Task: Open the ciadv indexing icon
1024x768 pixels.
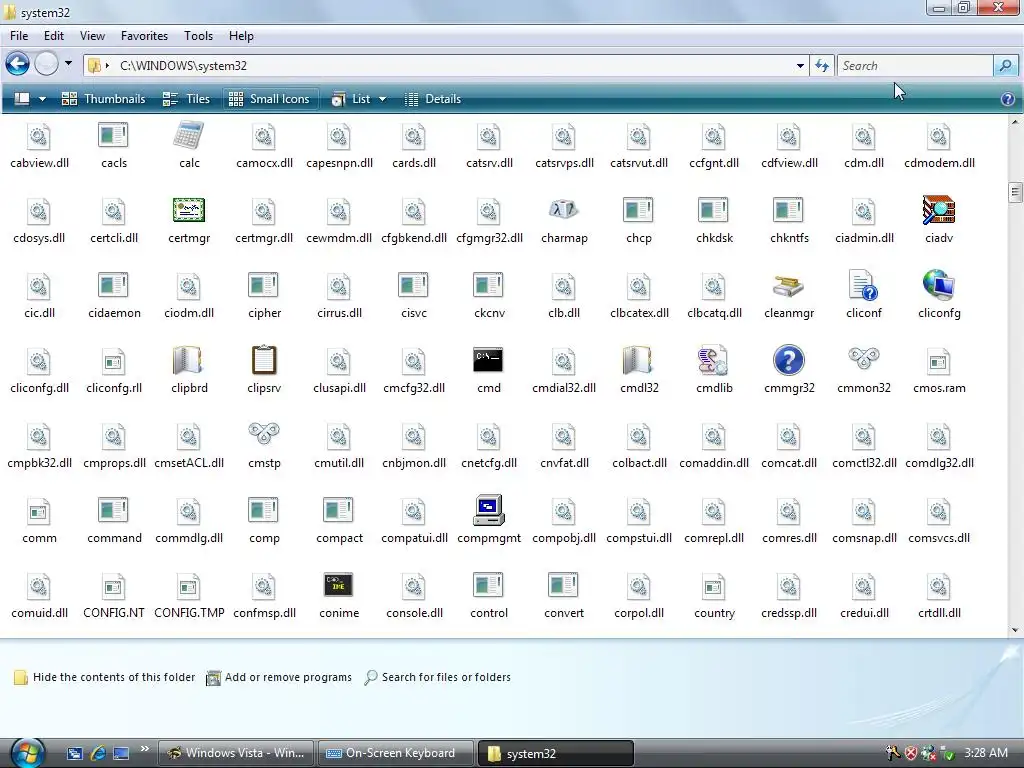Action: click(938, 210)
